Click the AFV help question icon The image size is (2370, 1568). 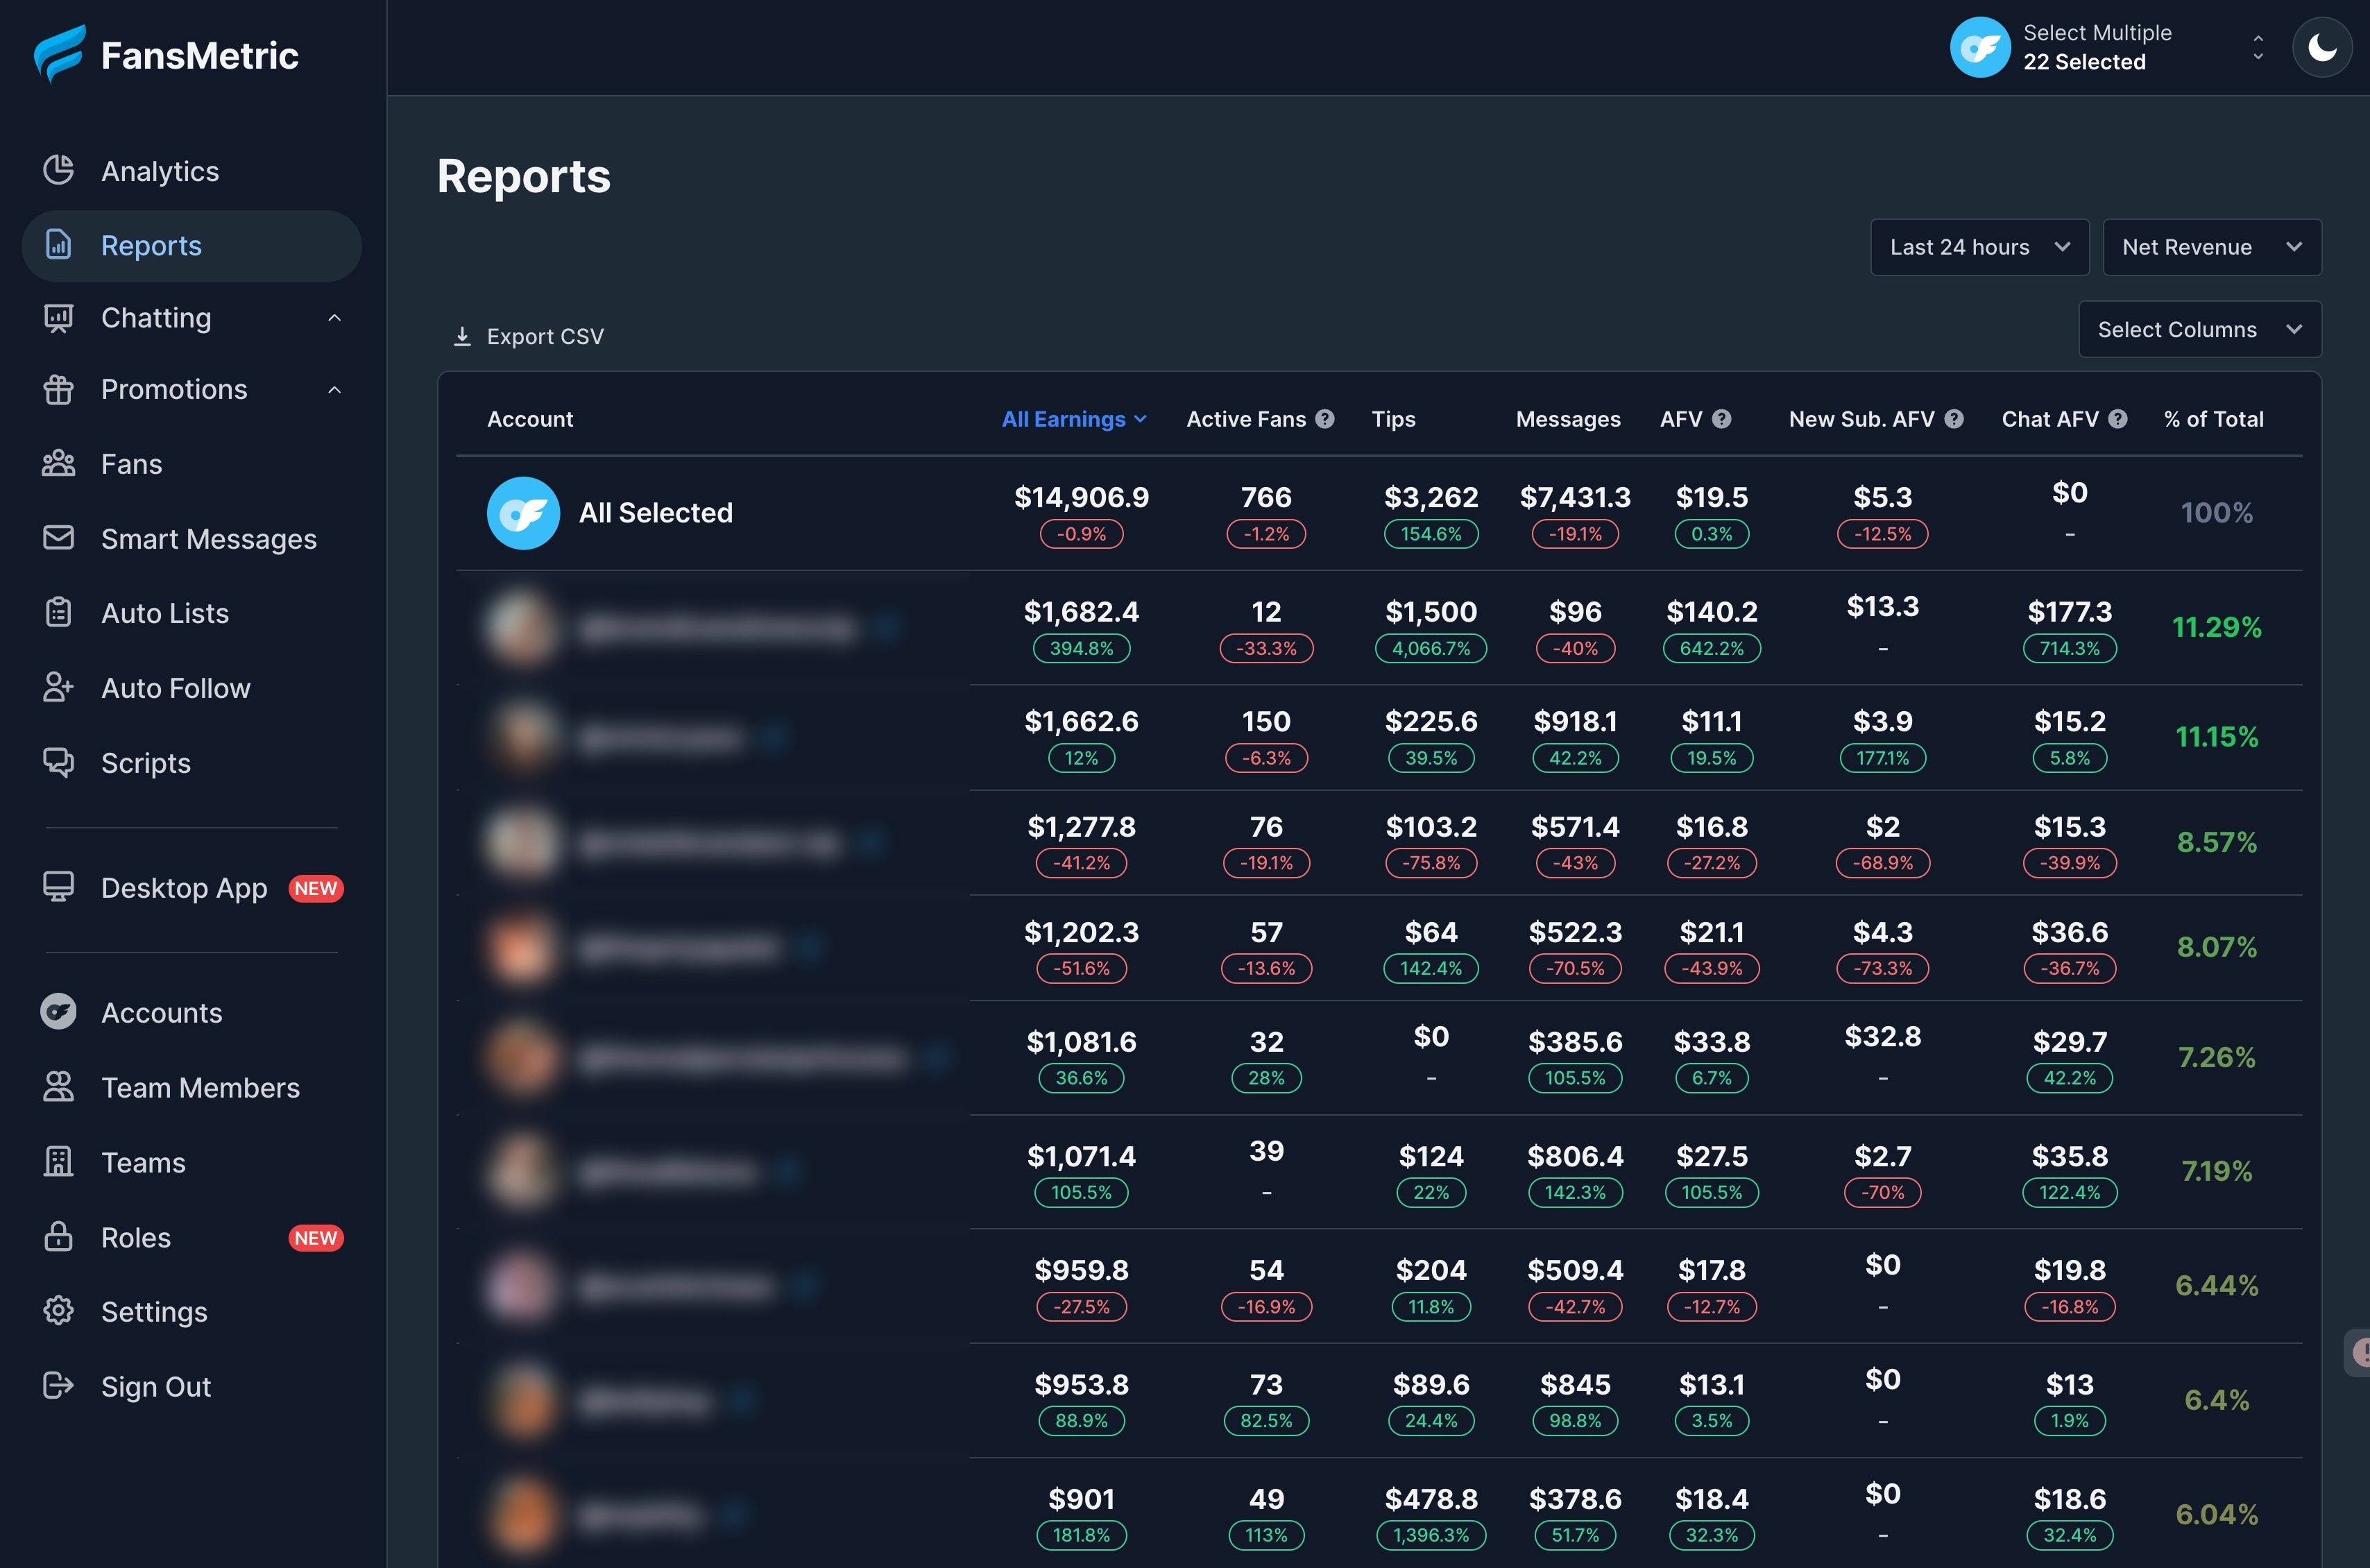click(1722, 419)
